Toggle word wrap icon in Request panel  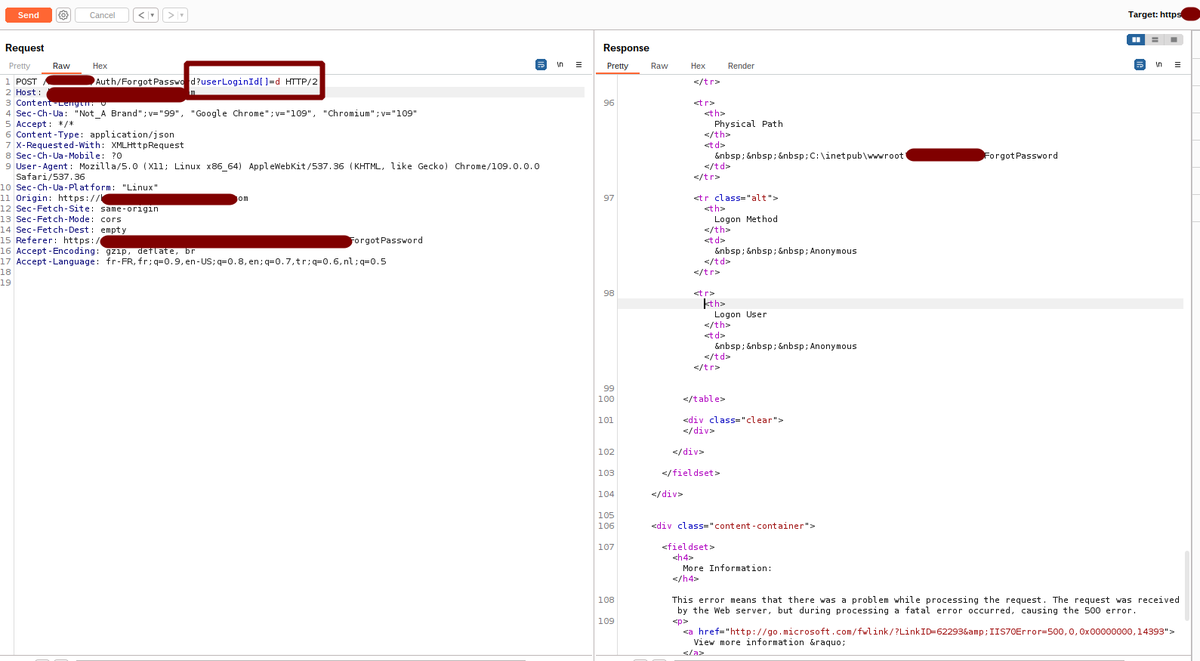tap(541, 65)
